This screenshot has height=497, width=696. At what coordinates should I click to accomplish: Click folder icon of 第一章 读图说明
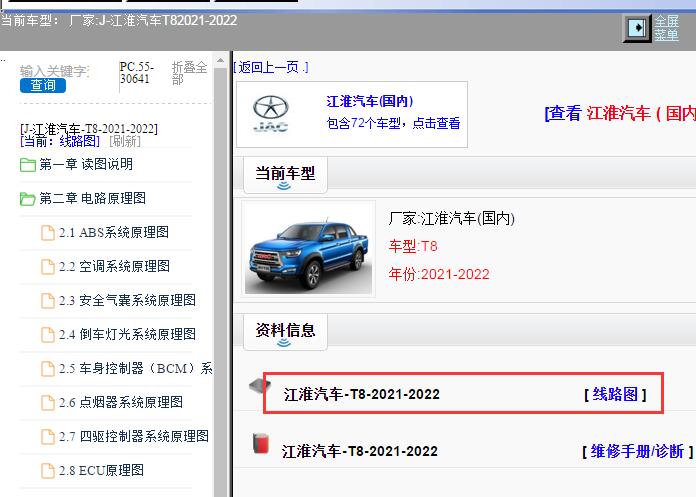(28, 165)
